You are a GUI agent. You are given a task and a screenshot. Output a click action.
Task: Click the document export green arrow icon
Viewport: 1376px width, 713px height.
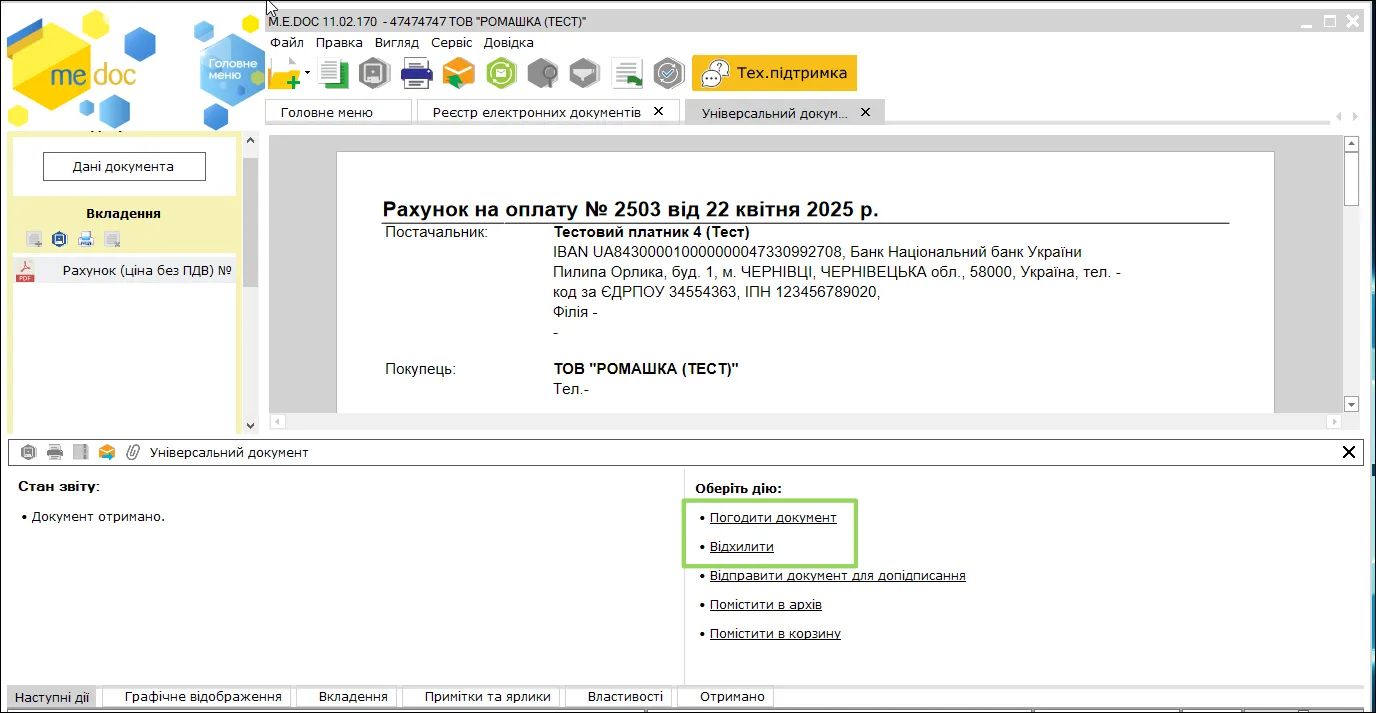(x=627, y=73)
